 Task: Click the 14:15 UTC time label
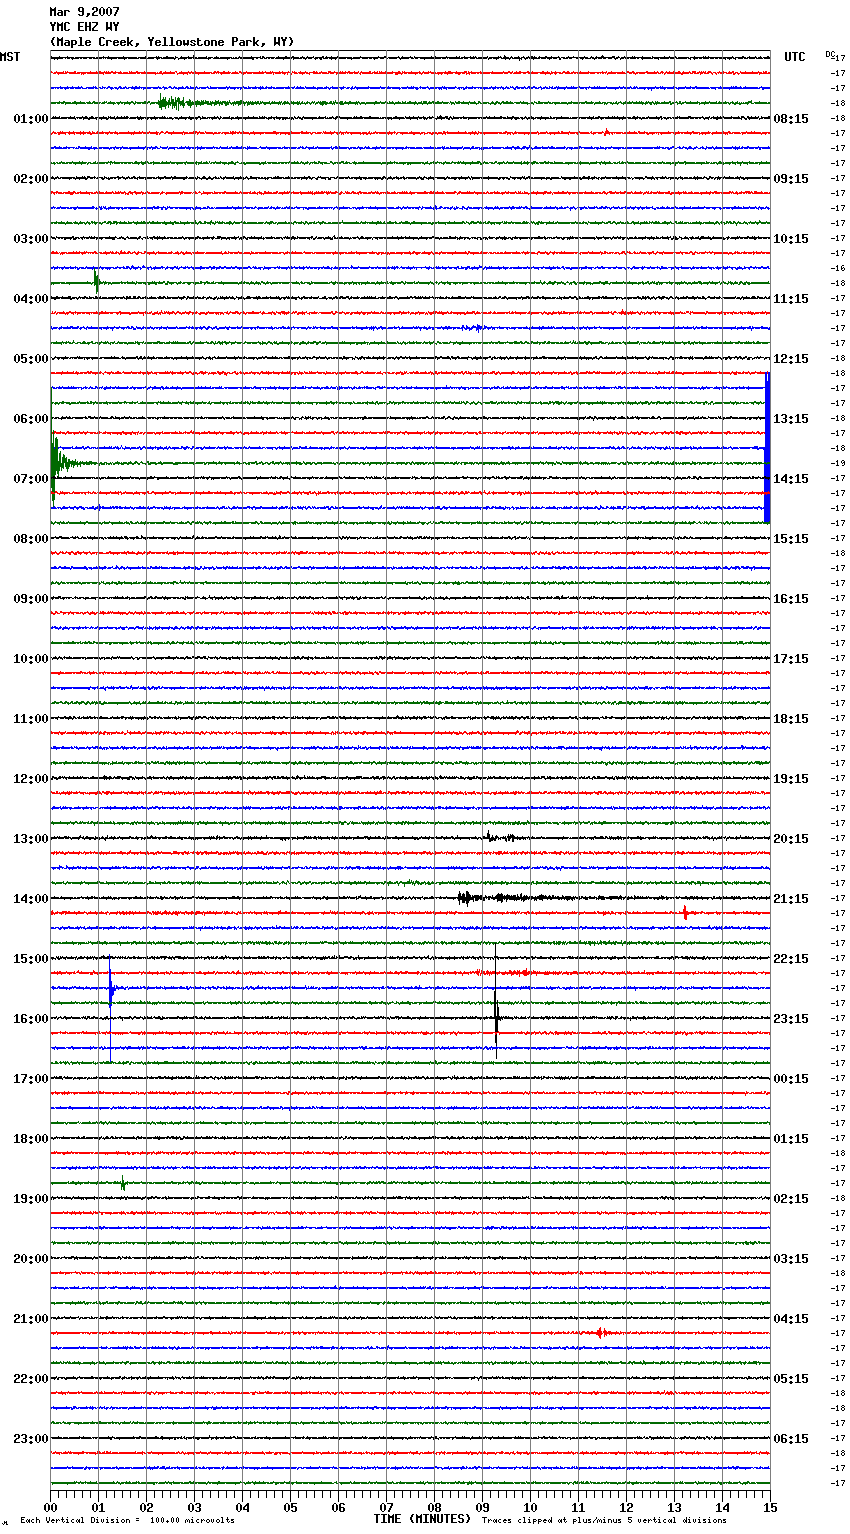tap(791, 479)
